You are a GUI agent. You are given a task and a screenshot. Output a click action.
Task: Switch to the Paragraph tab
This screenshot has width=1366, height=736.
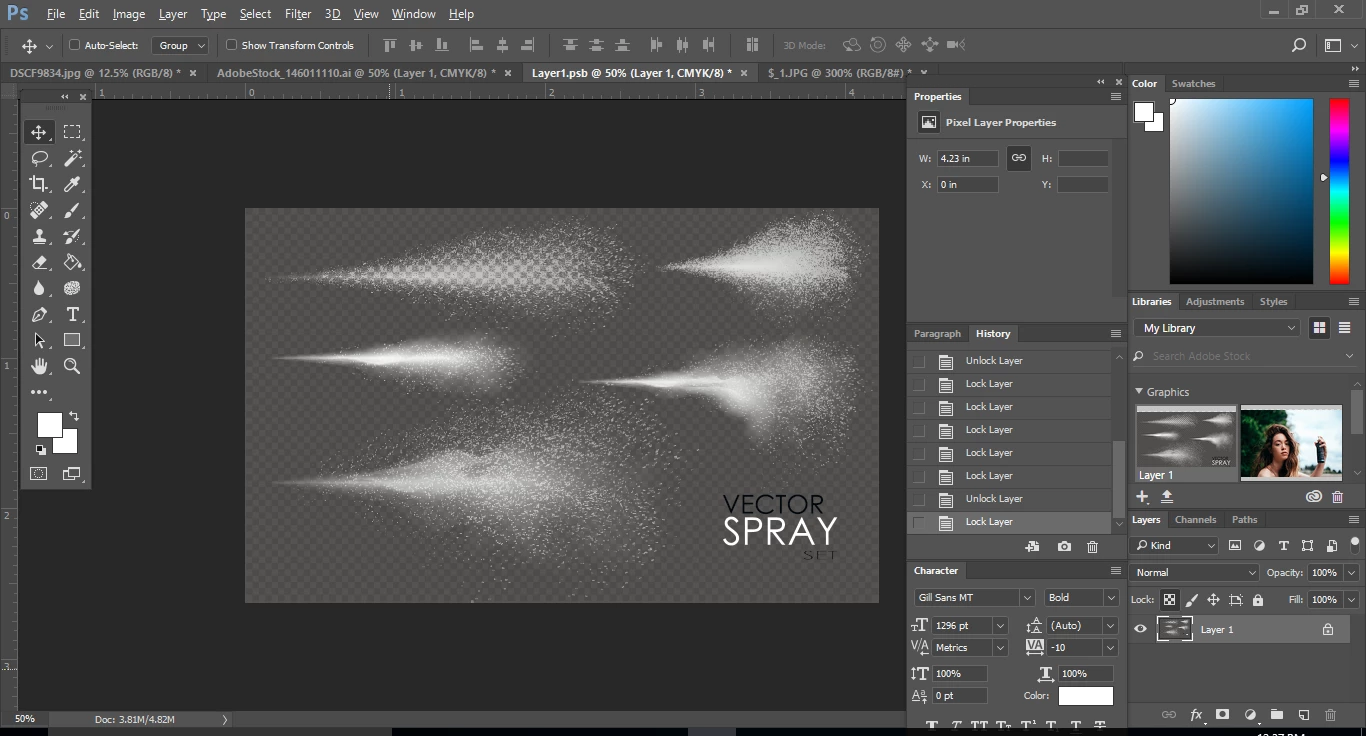point(937,334)
